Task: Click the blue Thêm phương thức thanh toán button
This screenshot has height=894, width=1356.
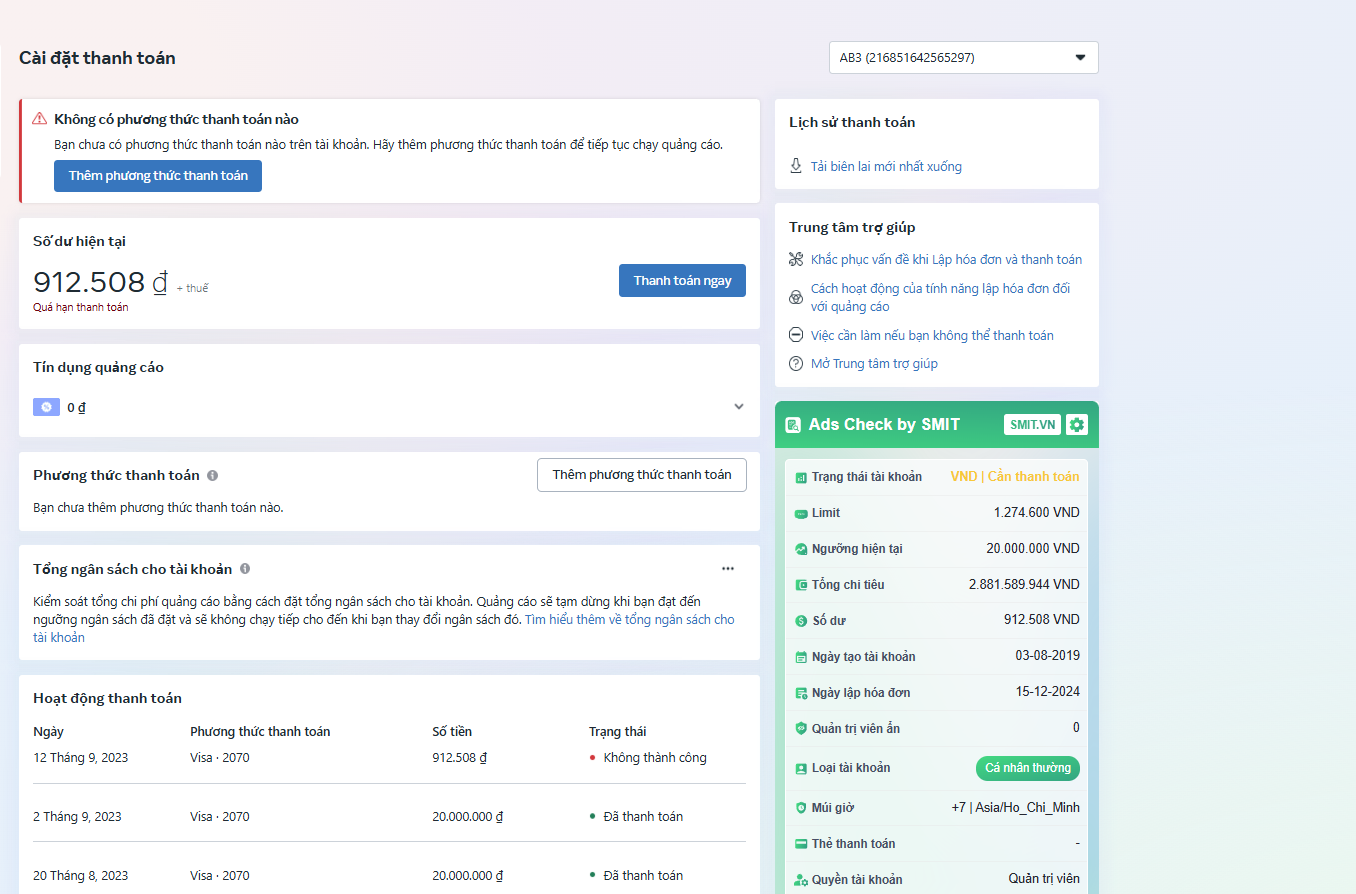Action: coord(158,176)
